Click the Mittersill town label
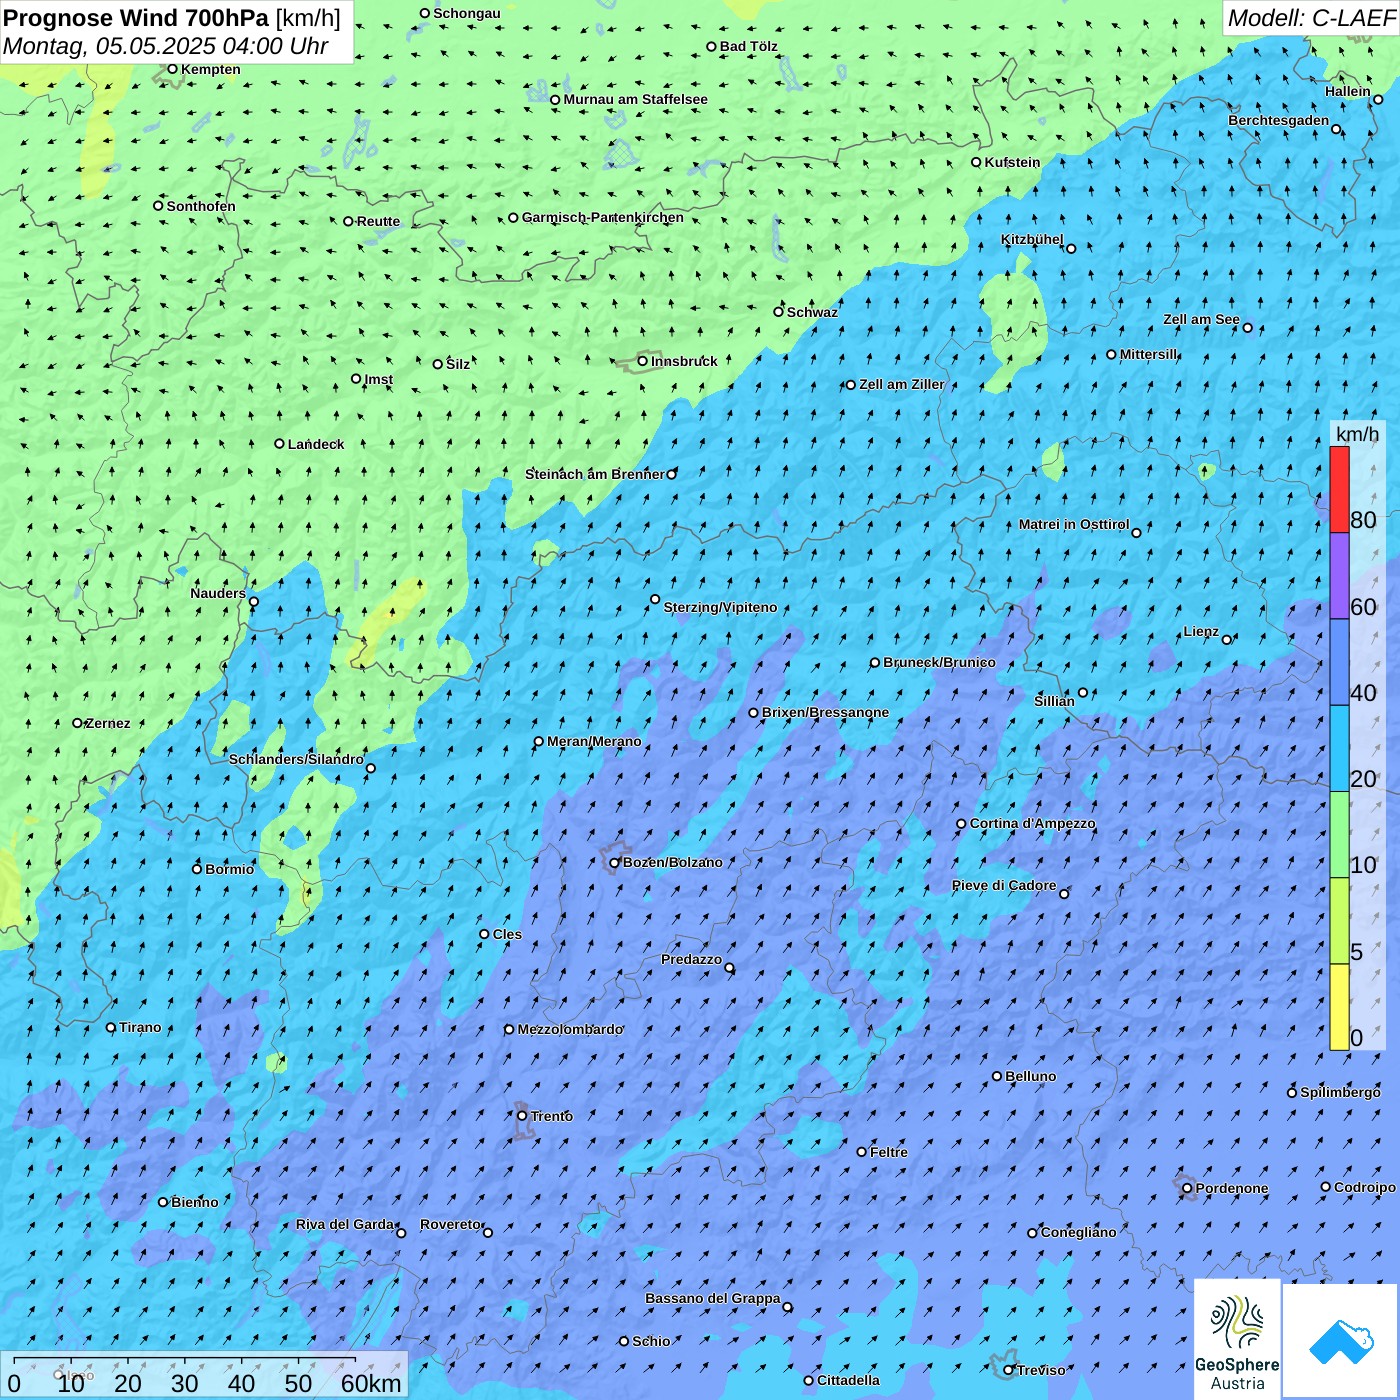Image resolution: width=1400 pixels, height=1400 pixels. point(1149,354)
